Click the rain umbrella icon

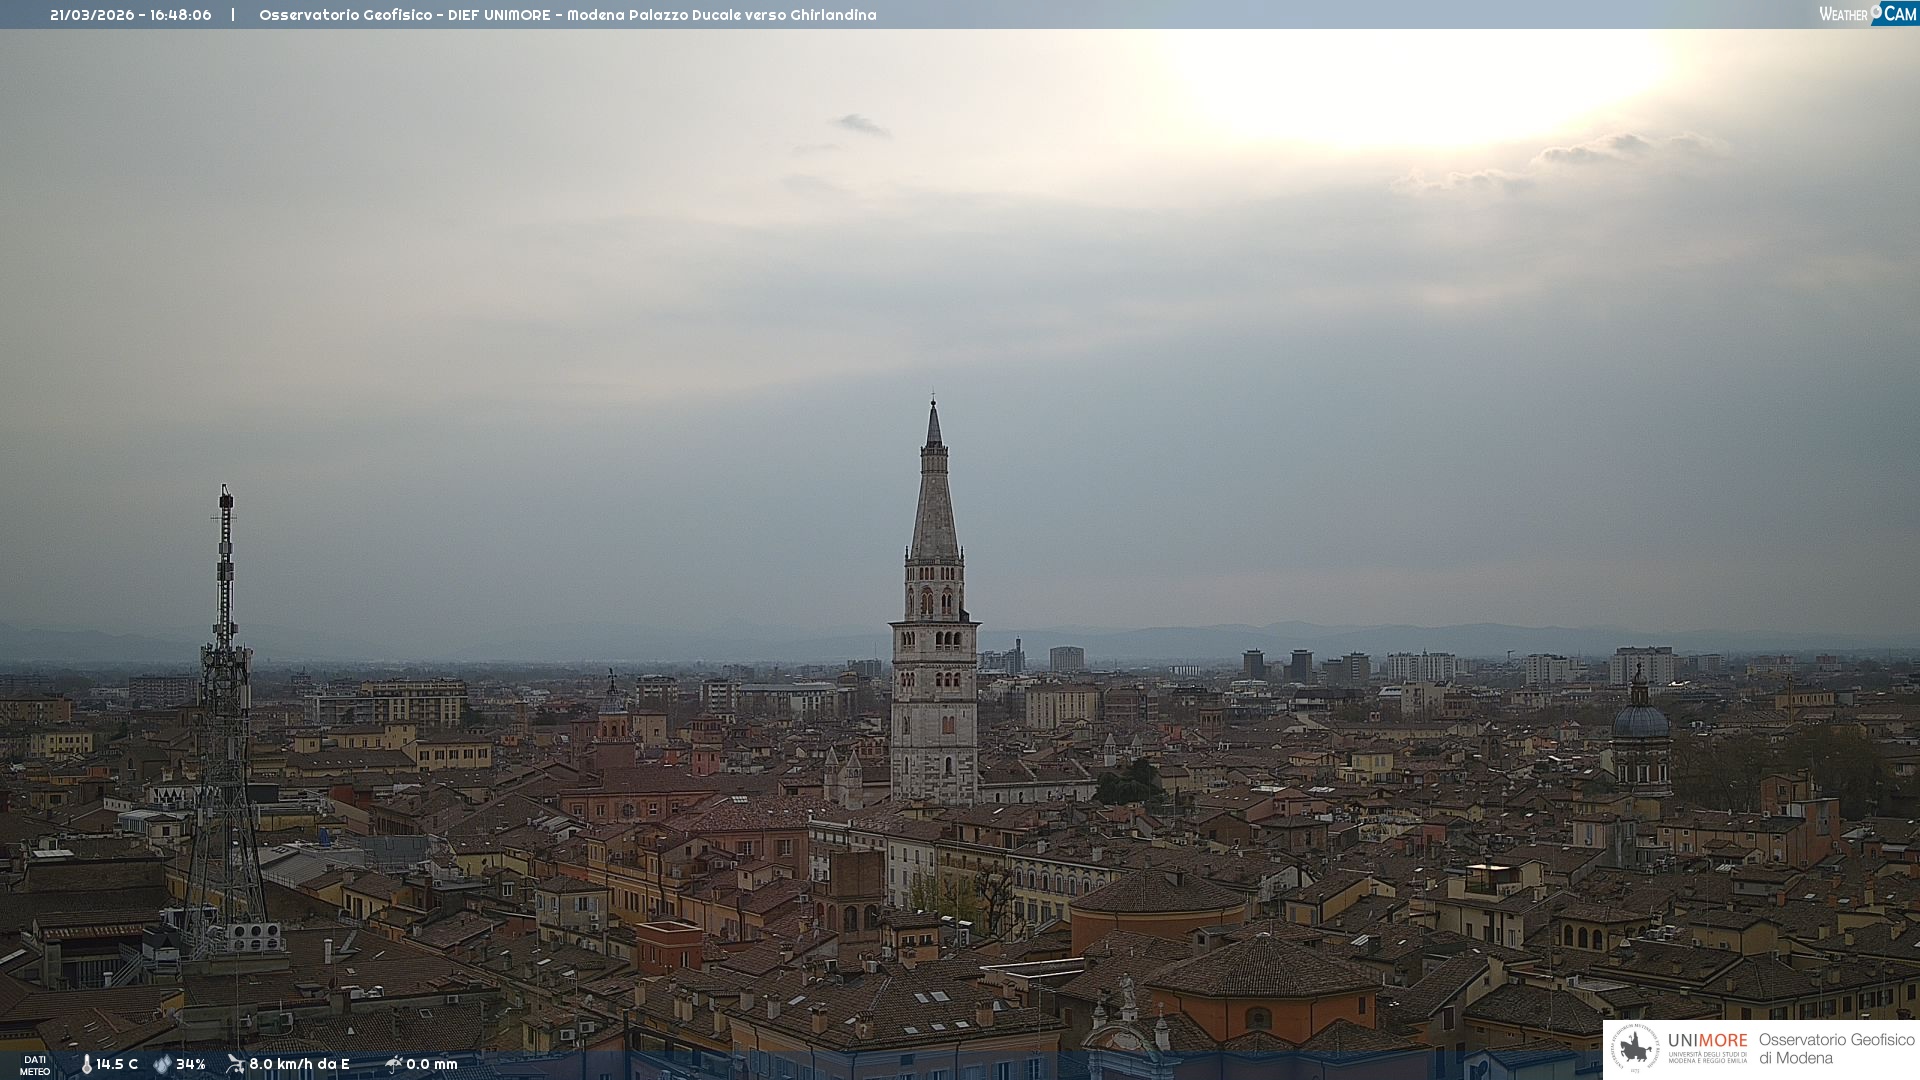click(x=394, y=1064)
